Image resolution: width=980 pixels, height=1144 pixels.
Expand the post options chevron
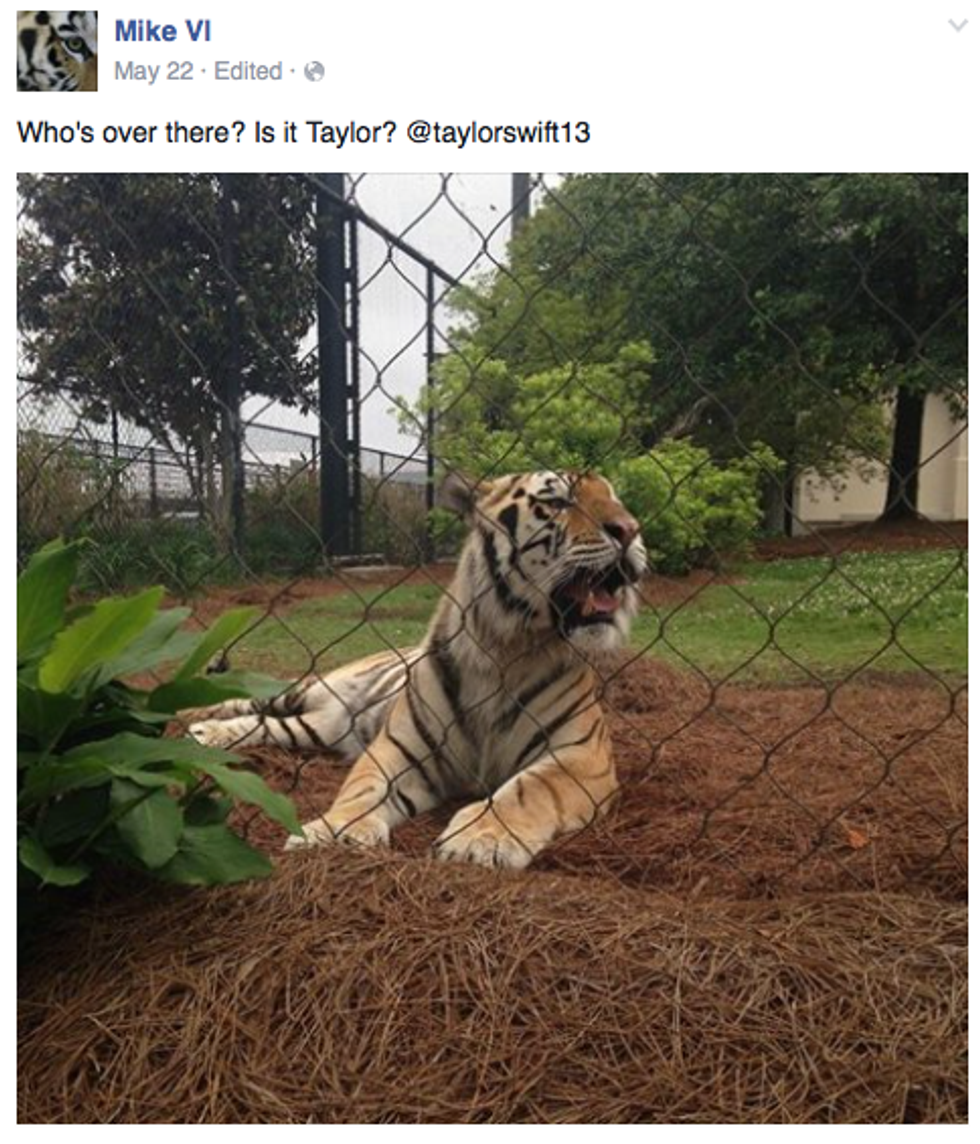(957, 26)
